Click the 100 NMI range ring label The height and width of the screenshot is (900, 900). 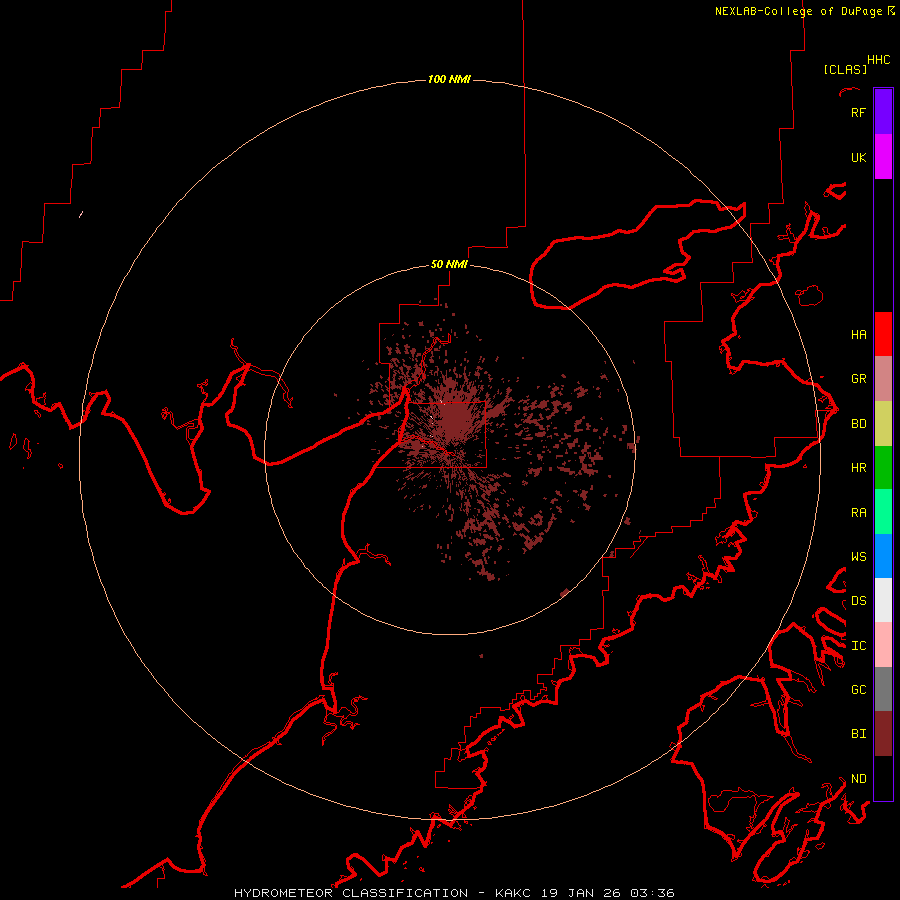point(449,79)
